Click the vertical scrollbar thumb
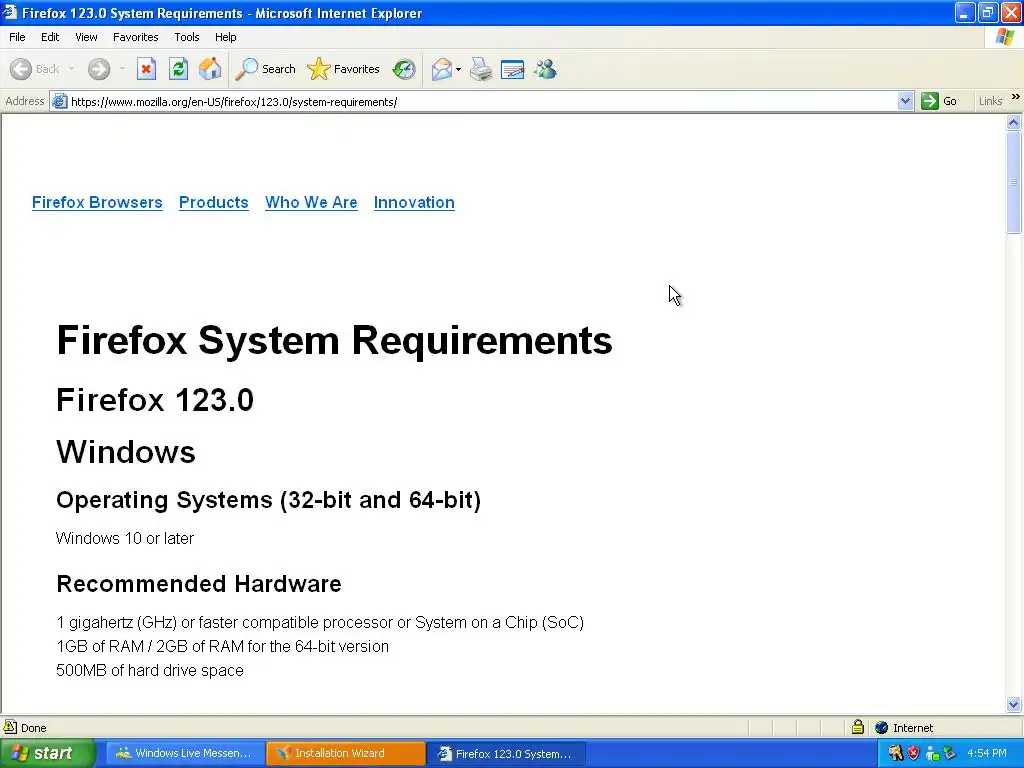Viewport: 1024px width, 768px height. click(x=1014, y=182)
